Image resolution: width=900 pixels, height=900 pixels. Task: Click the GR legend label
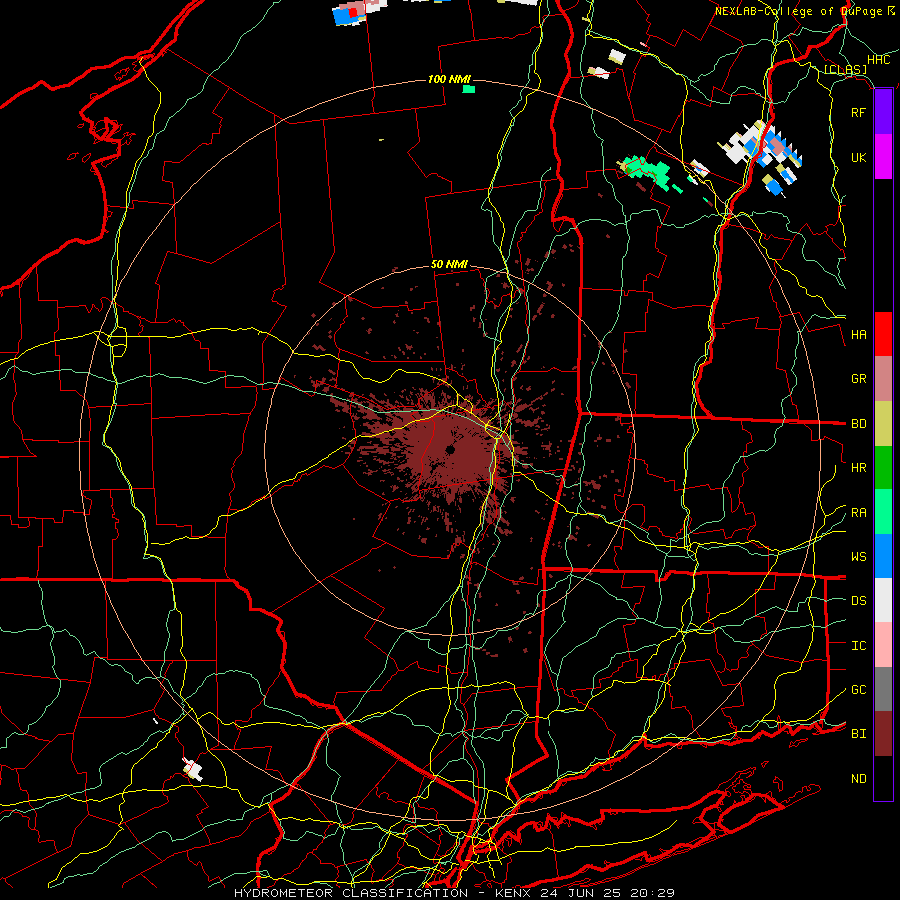click(x=858, y=379)
